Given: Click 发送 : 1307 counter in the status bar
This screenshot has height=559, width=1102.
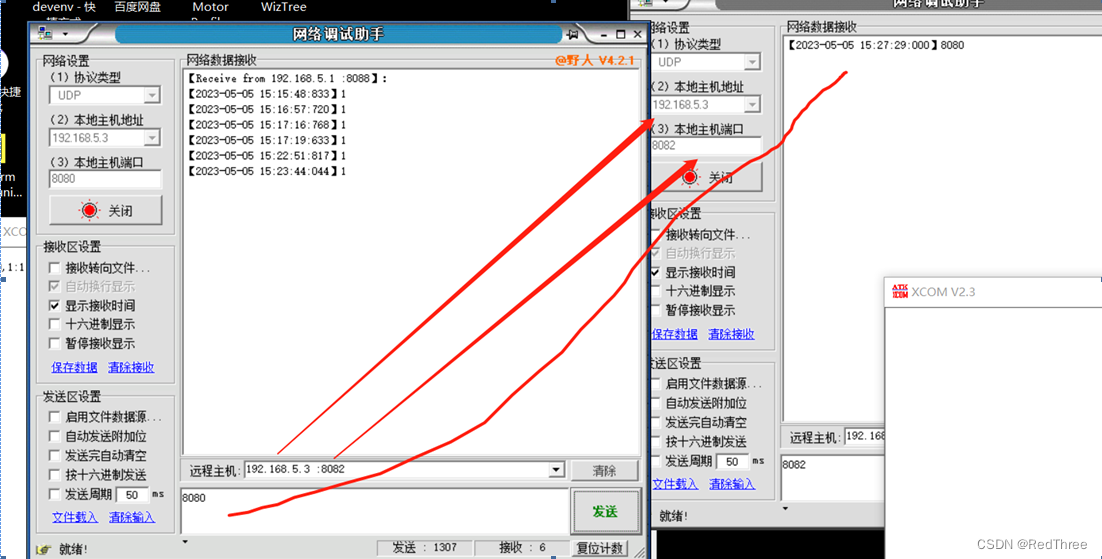Looking at the screenshot, I should pyautogui.click(x=424, y=548).
